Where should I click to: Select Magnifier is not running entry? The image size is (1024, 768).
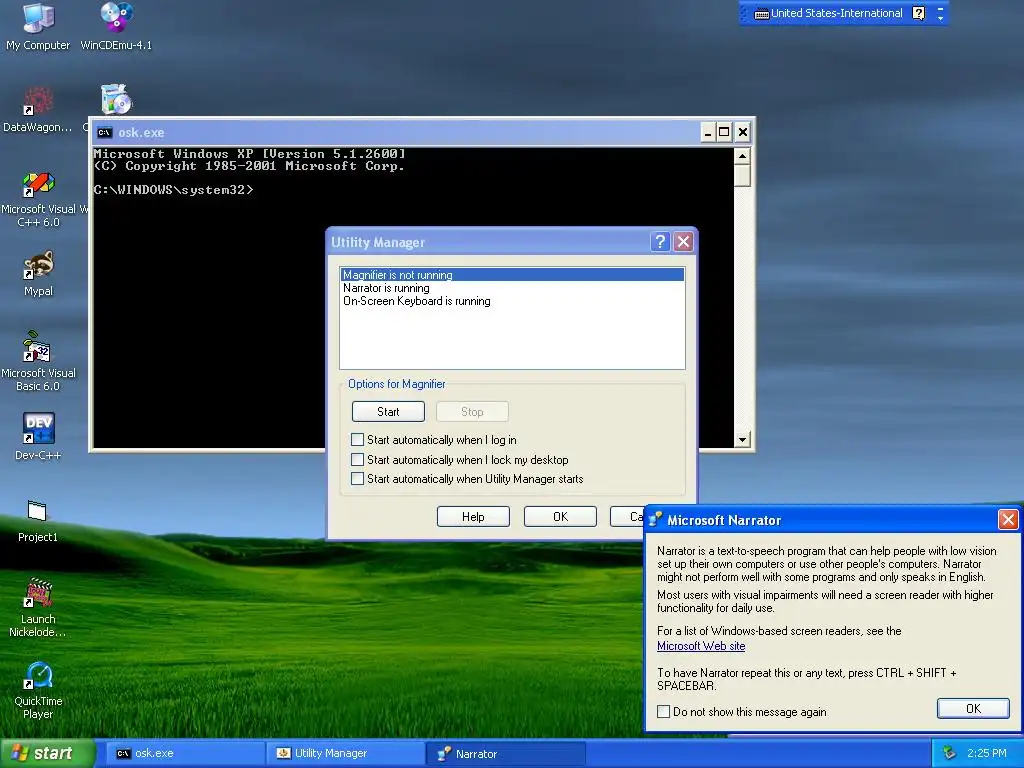[512, 275]
